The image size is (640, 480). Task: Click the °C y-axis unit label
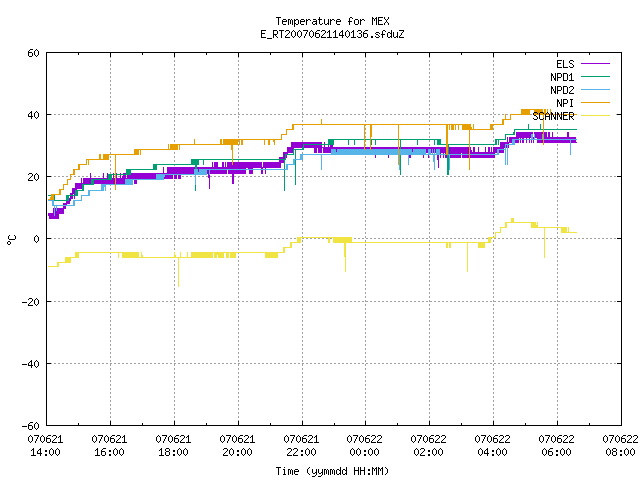click(x=11, y=240)
